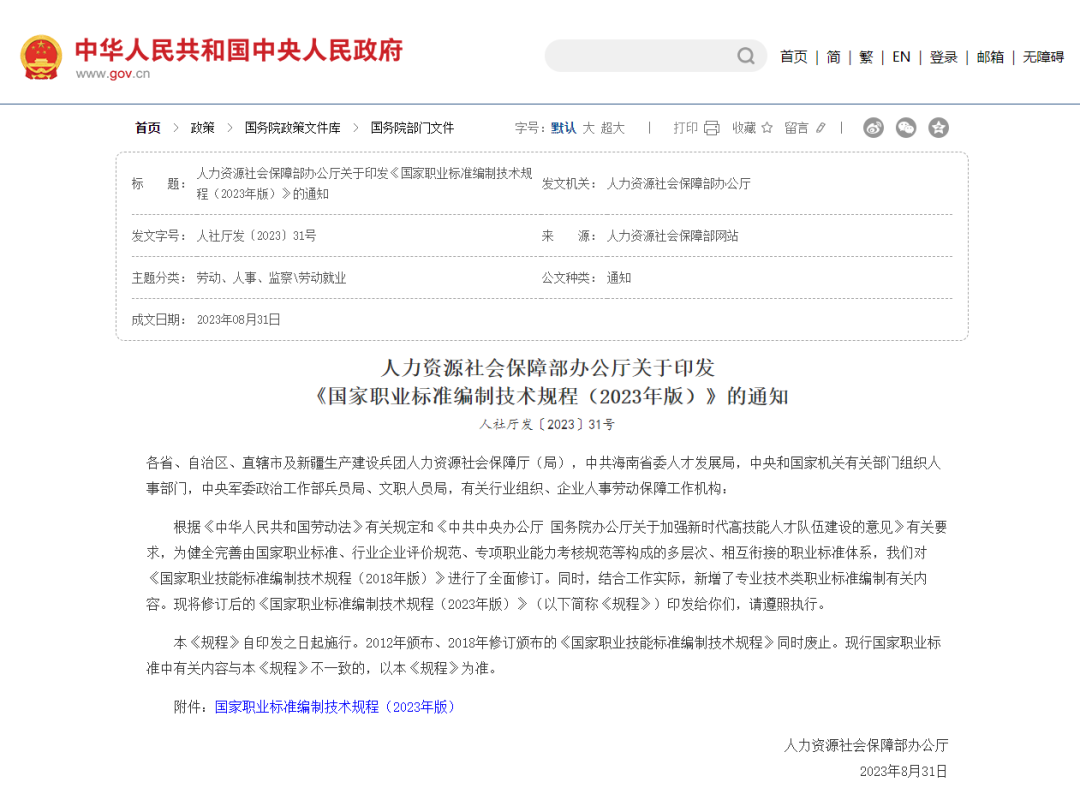Open attachment 国家职业标准编制技术规程（2023年版）
The image size is (1080, 788).
(x=335, y=707)
